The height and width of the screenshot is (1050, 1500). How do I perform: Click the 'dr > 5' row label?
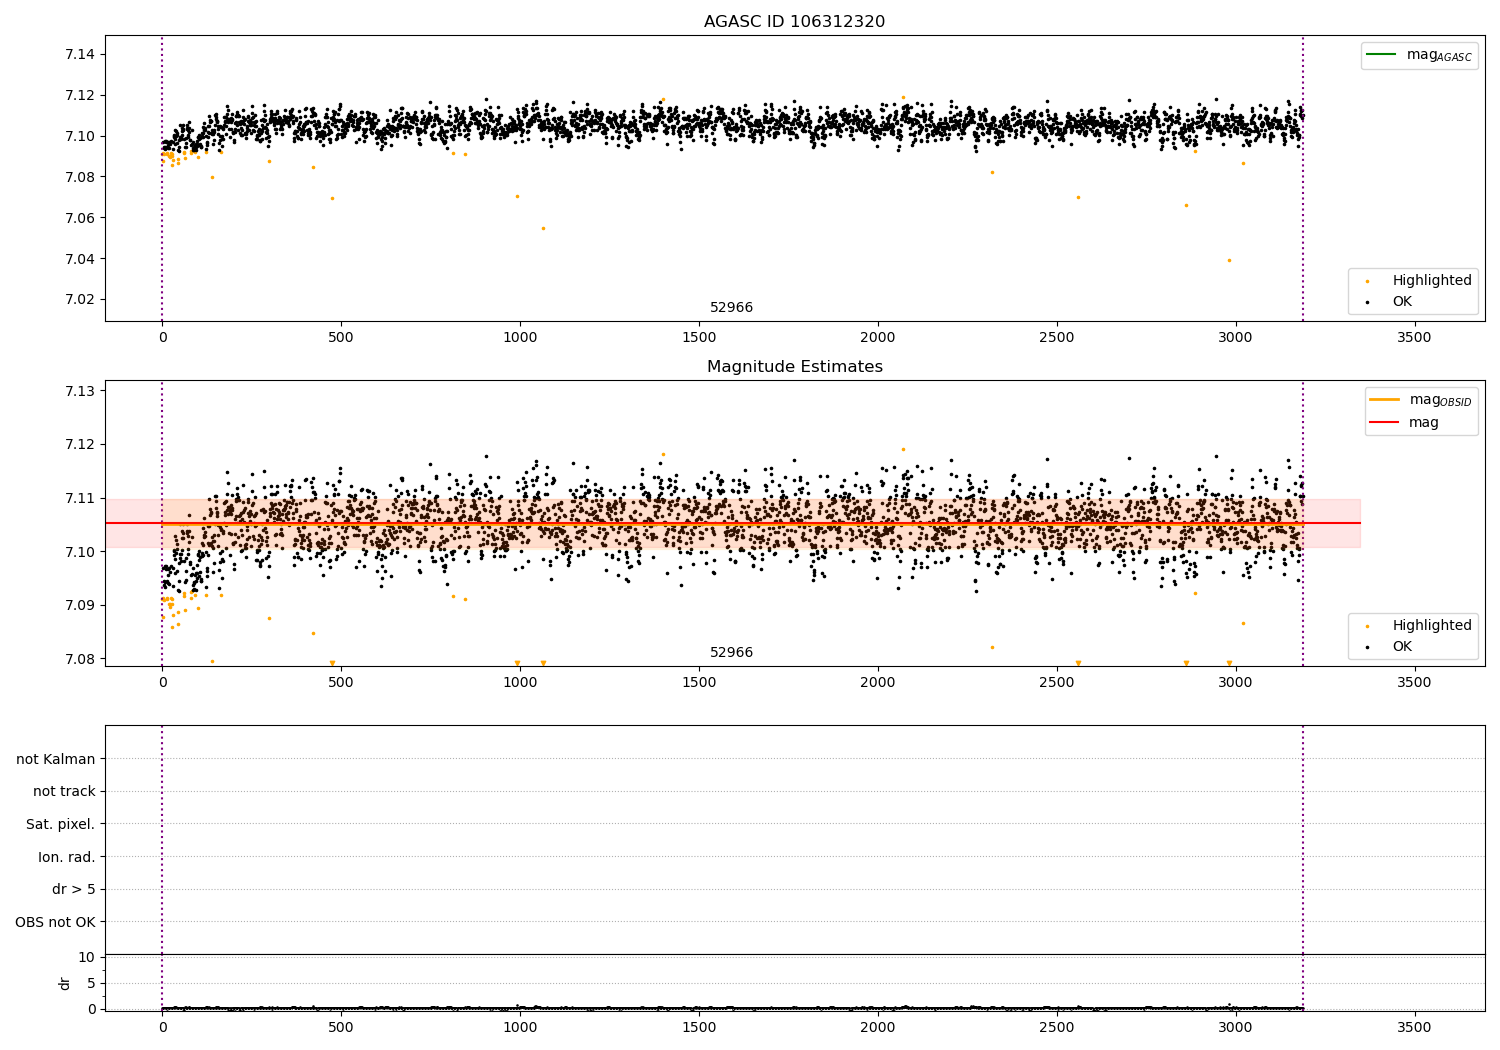pos(74,889)
